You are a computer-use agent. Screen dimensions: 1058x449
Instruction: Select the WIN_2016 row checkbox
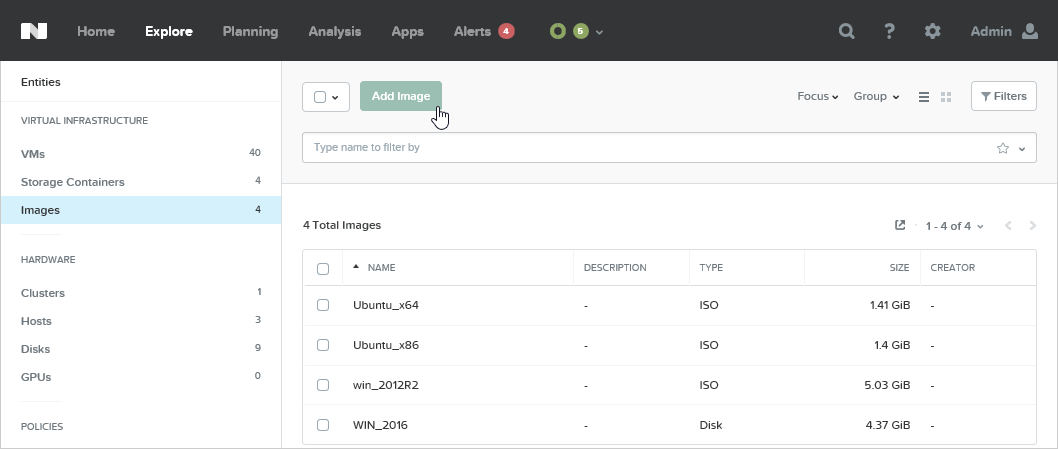(323, 425)
